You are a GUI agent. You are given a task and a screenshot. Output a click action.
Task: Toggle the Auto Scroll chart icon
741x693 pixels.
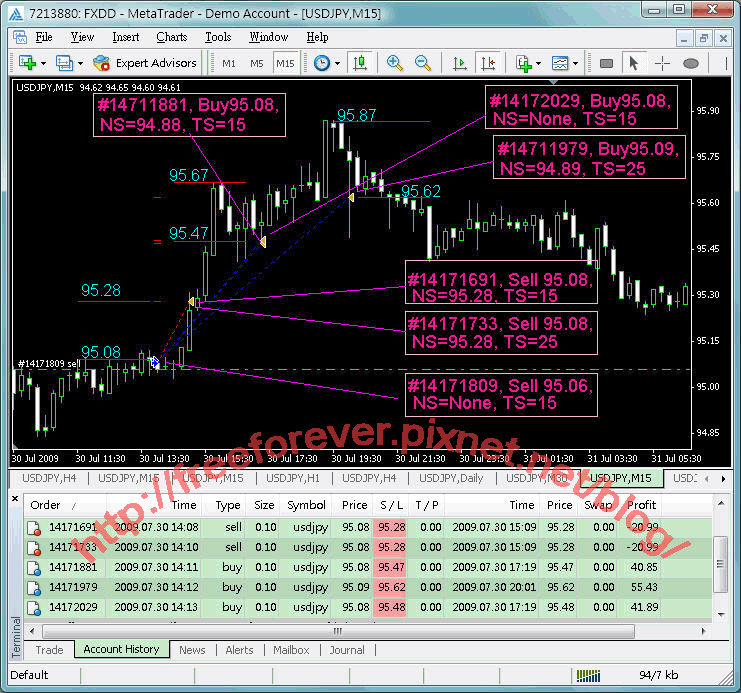coord(459,63)
